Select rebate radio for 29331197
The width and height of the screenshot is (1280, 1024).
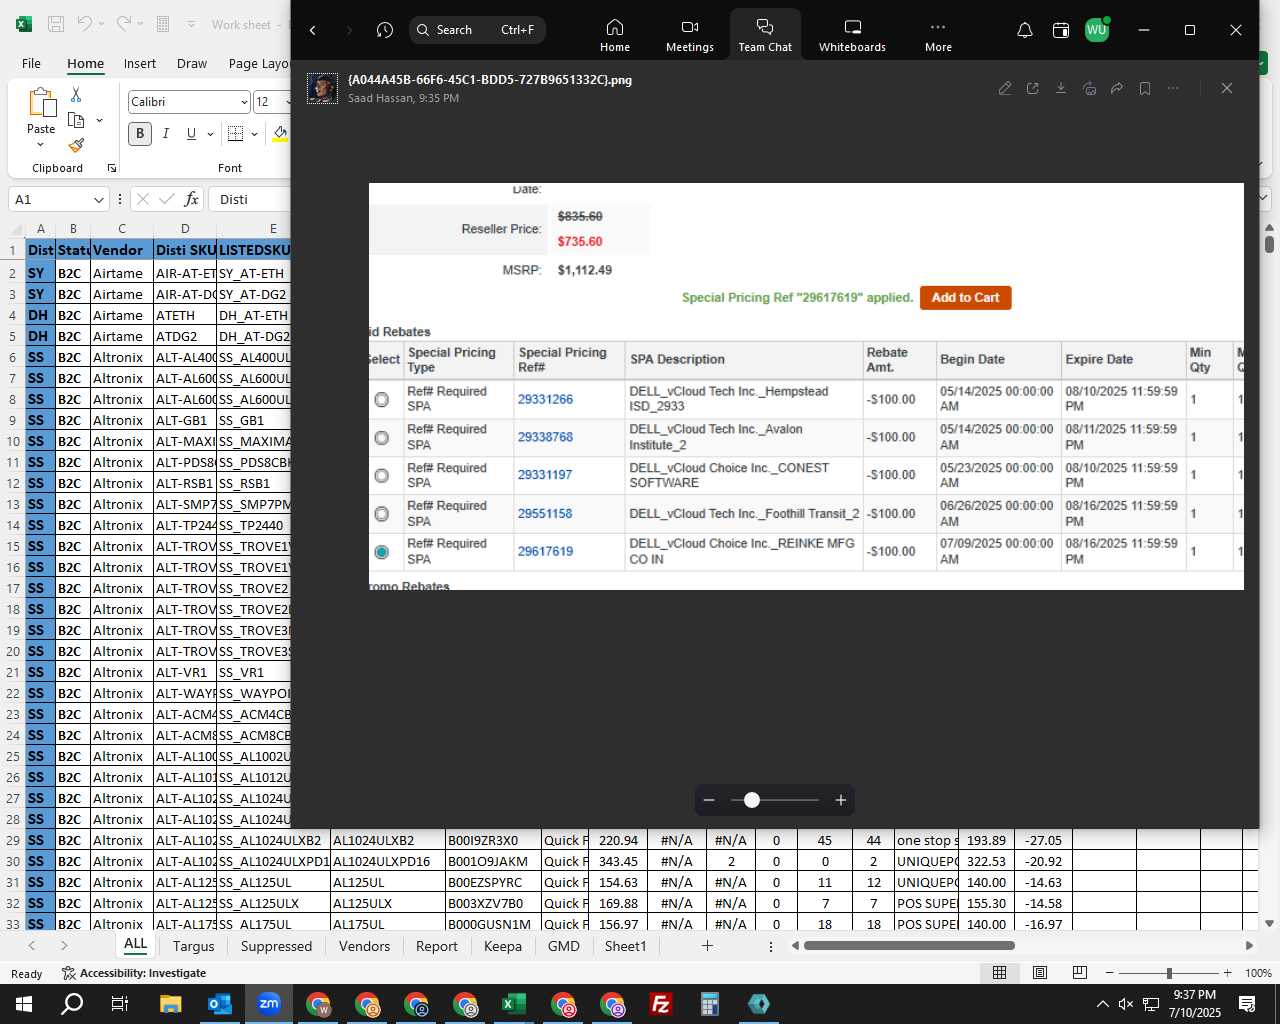[x=382, y=475]
